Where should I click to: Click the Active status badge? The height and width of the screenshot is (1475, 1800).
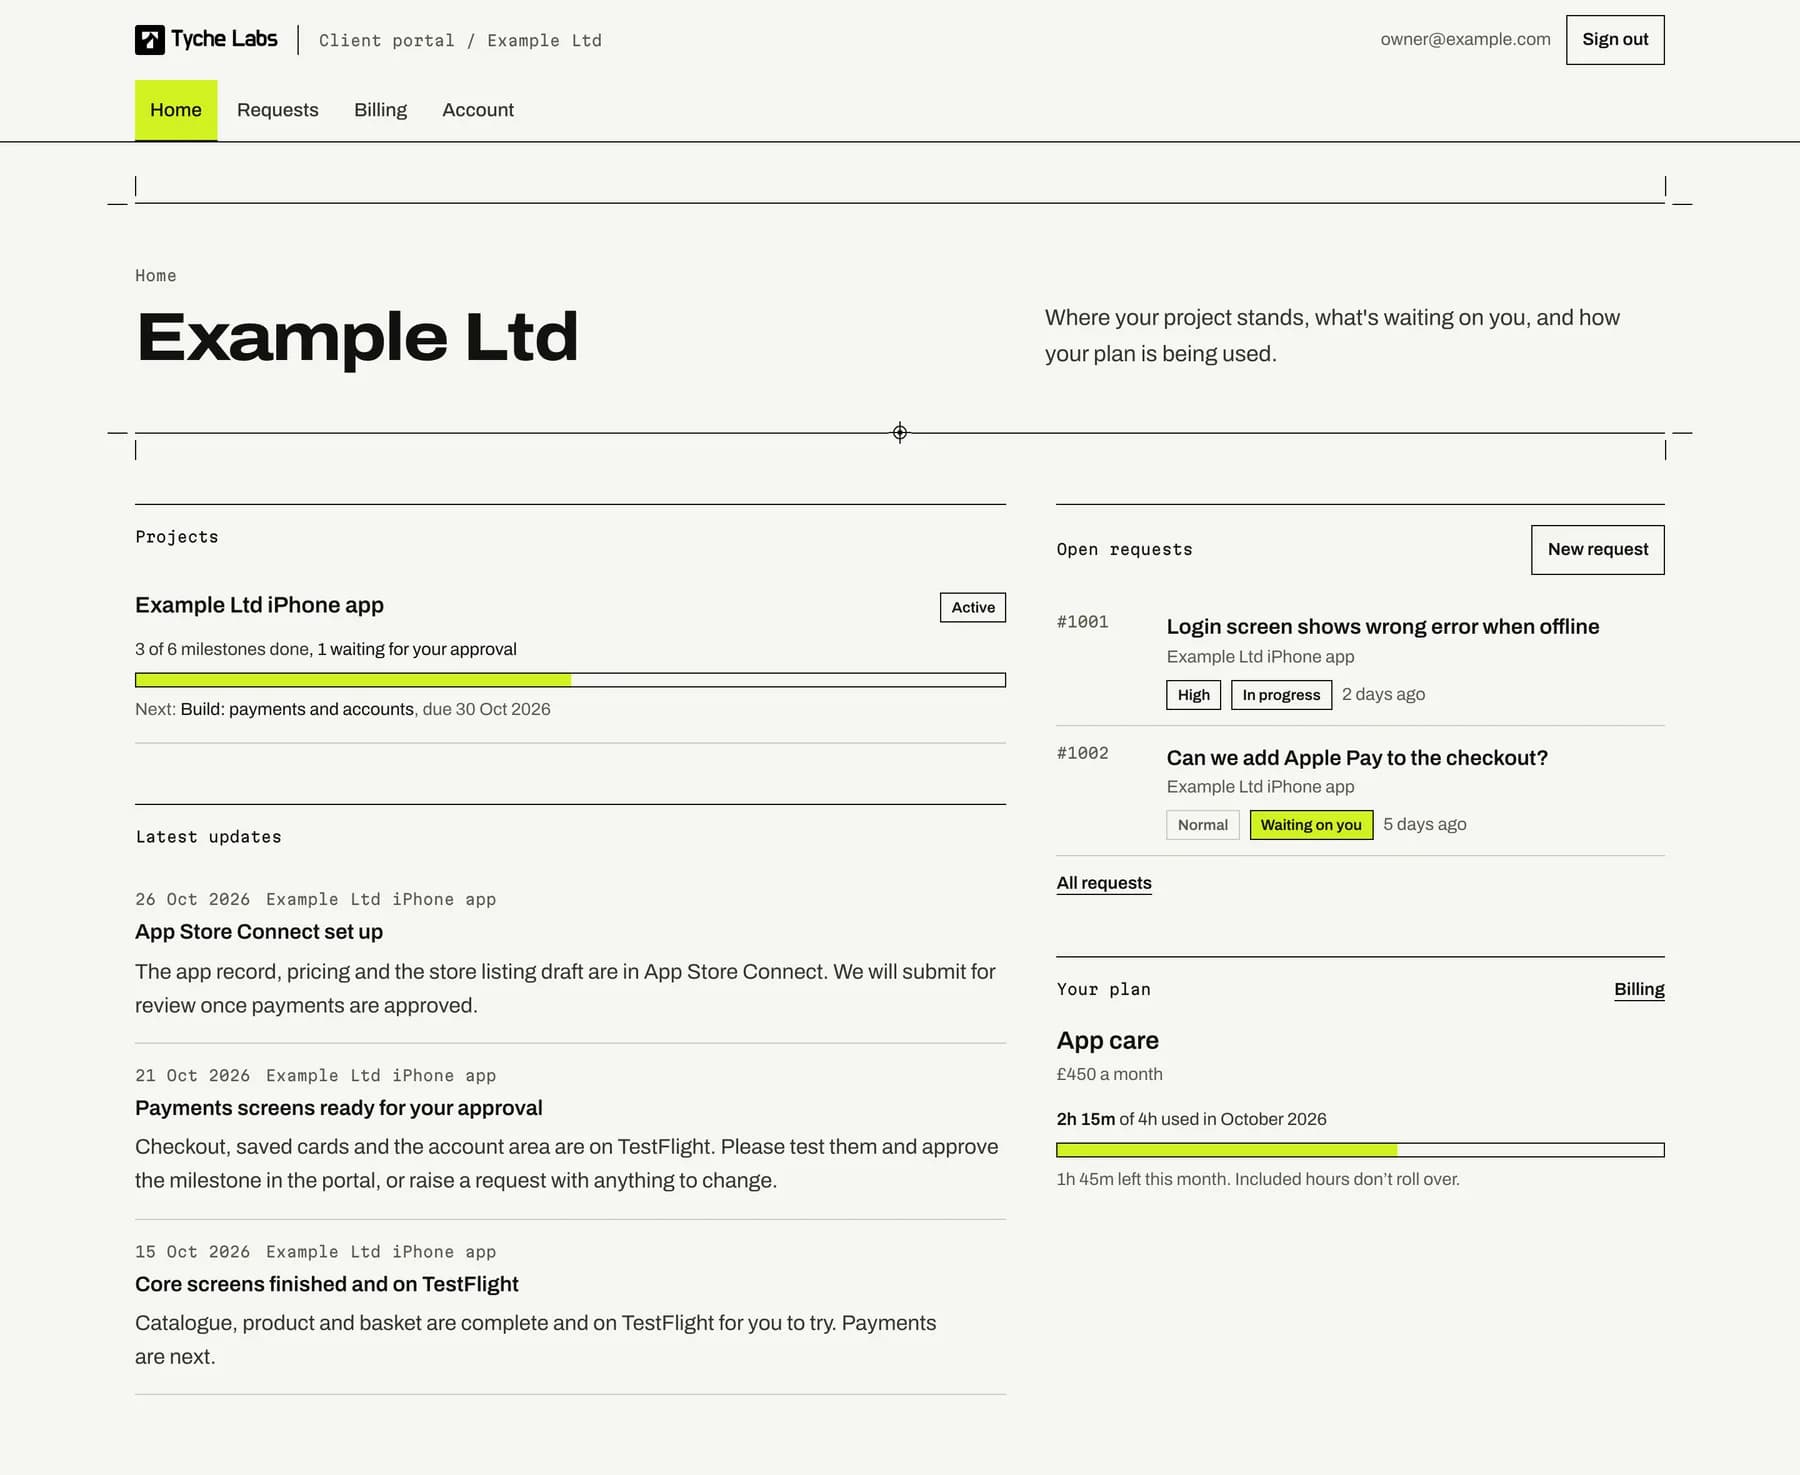[x=973, y=607]
